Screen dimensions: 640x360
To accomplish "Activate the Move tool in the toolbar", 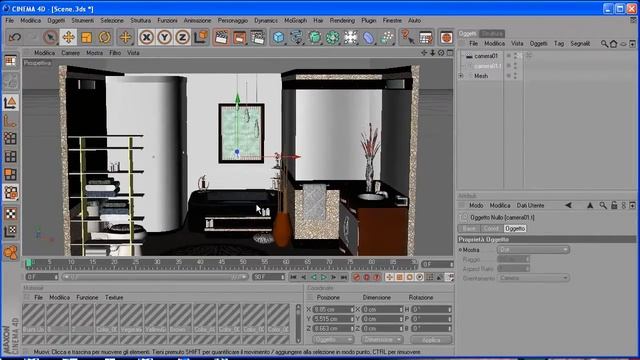I will pos(68,37).
